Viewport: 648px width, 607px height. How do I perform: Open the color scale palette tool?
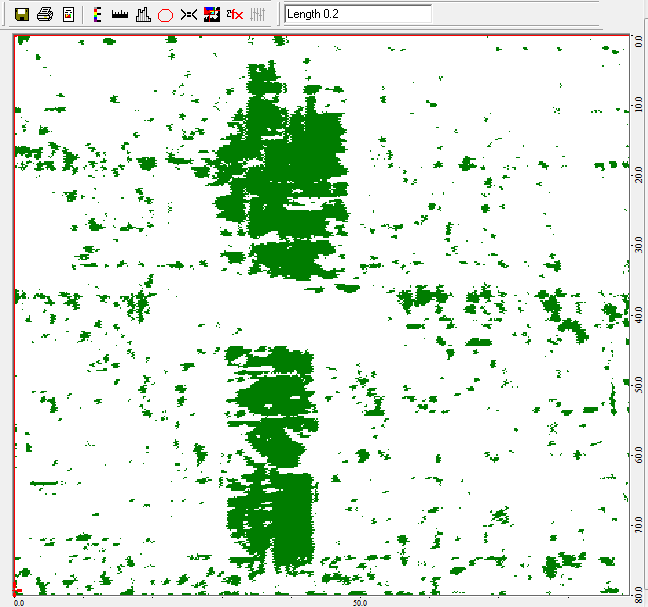(x=97, y=14)
